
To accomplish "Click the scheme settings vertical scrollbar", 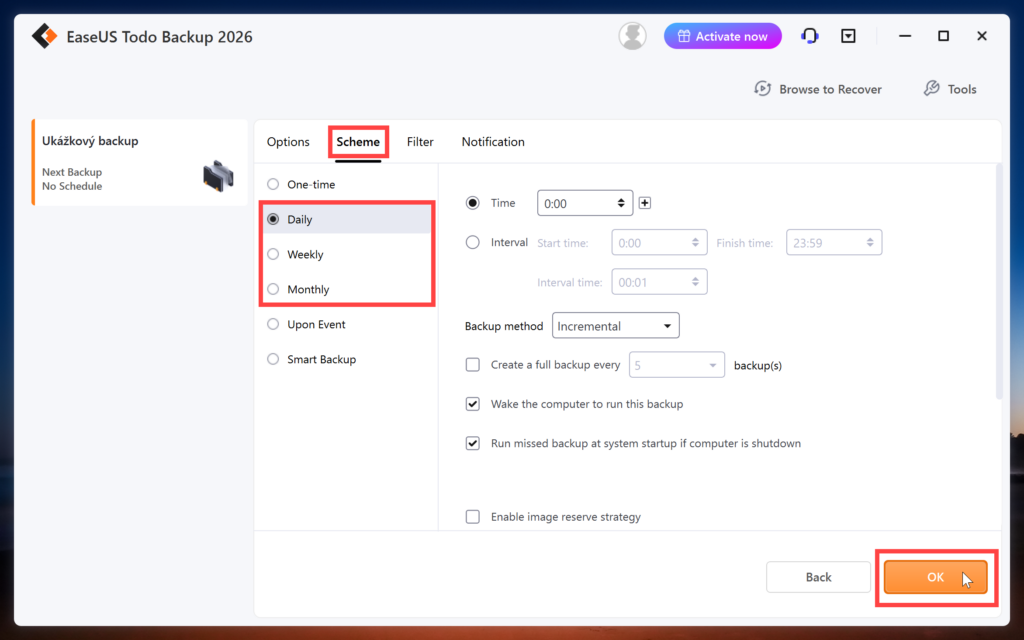I will pyautogui.click(x=999, y=281).
